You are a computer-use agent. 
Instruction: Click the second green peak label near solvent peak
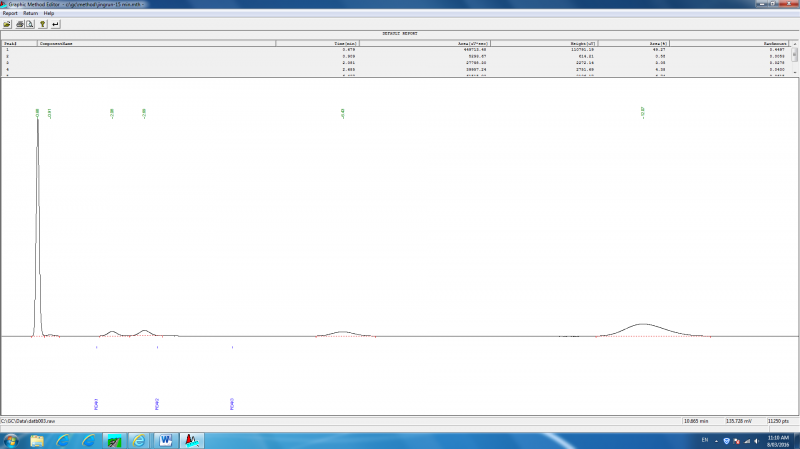point(49,113)
